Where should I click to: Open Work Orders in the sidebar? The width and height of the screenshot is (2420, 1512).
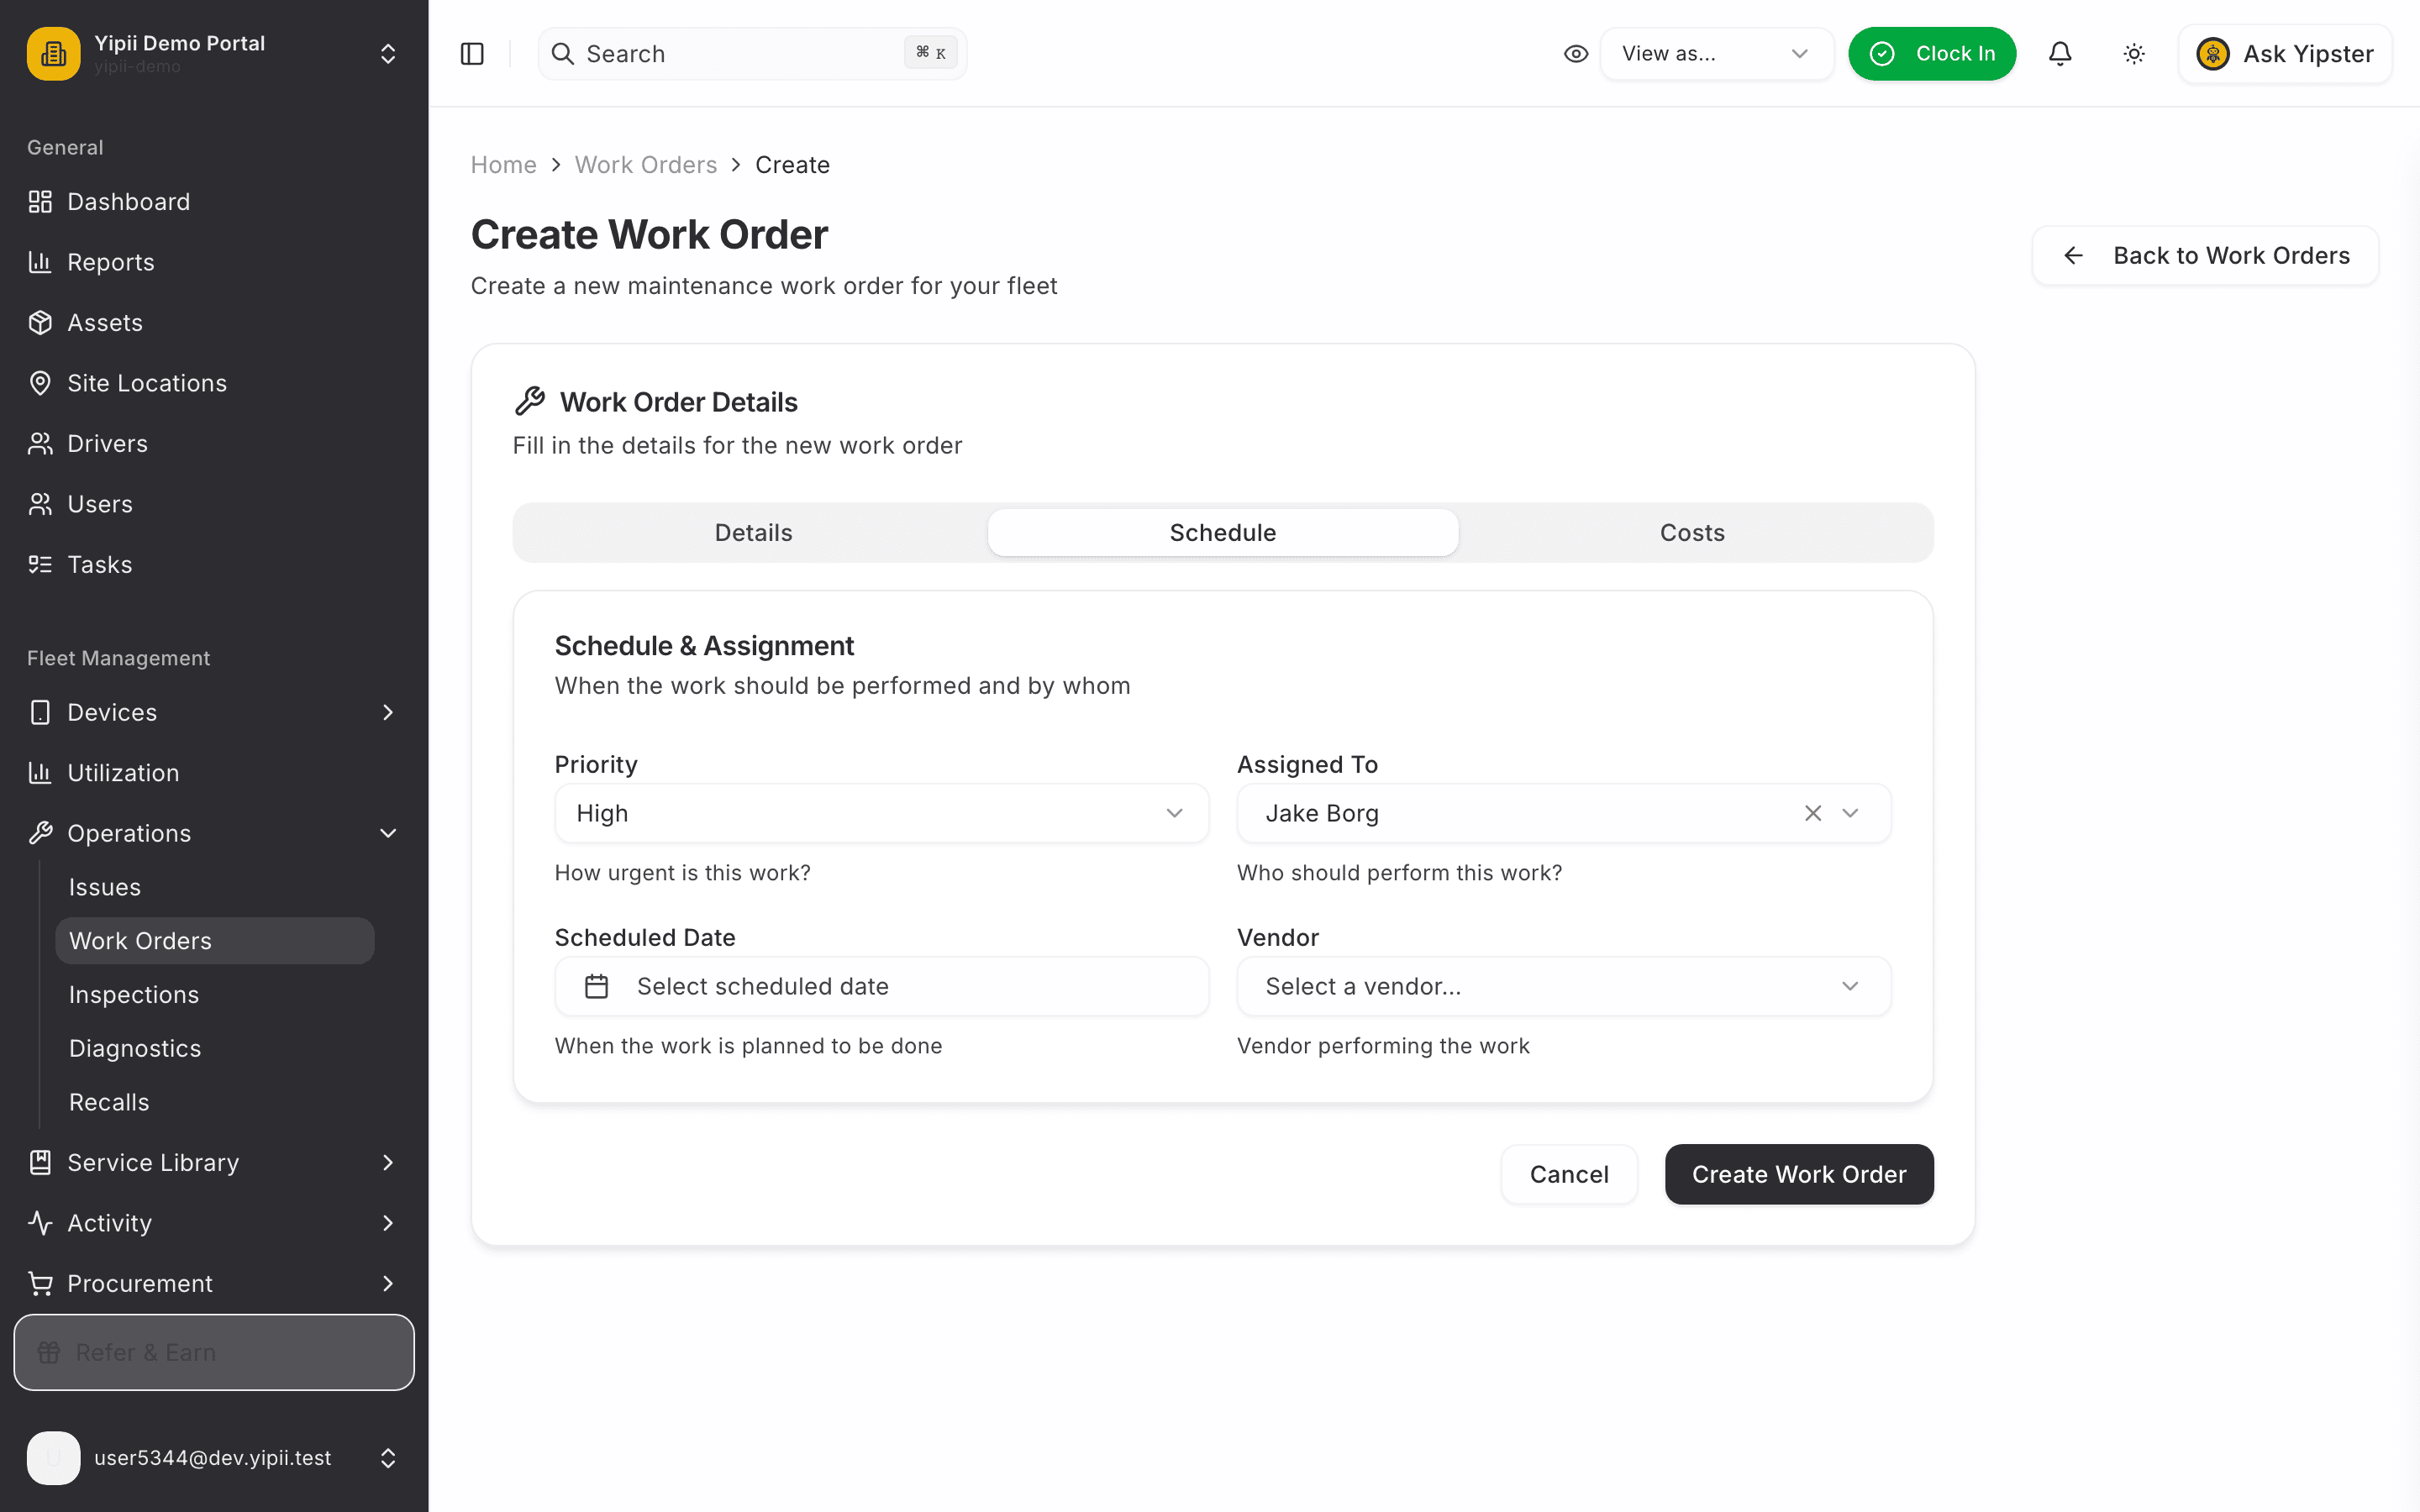click(215, 941)
